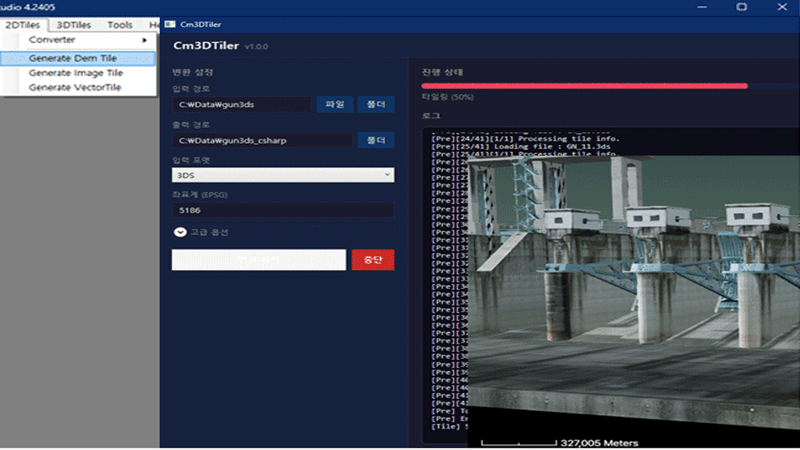Click the wide white button beside the red 중단 button

tap(259, 260)
